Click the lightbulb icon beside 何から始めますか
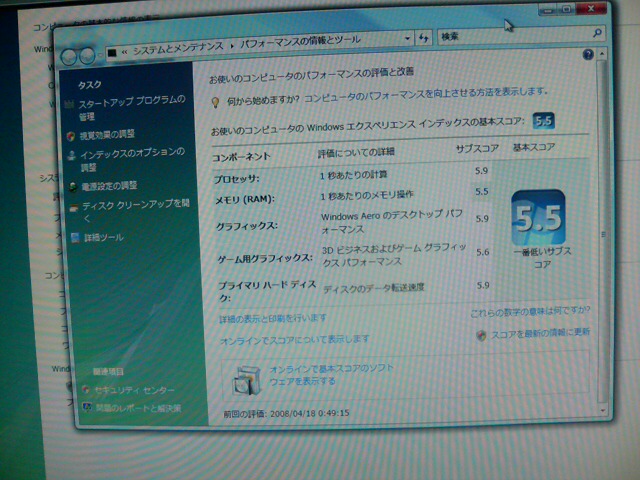The width and height of the screenshot is (640, 480). pyautogui.click(x=216, y=102)
